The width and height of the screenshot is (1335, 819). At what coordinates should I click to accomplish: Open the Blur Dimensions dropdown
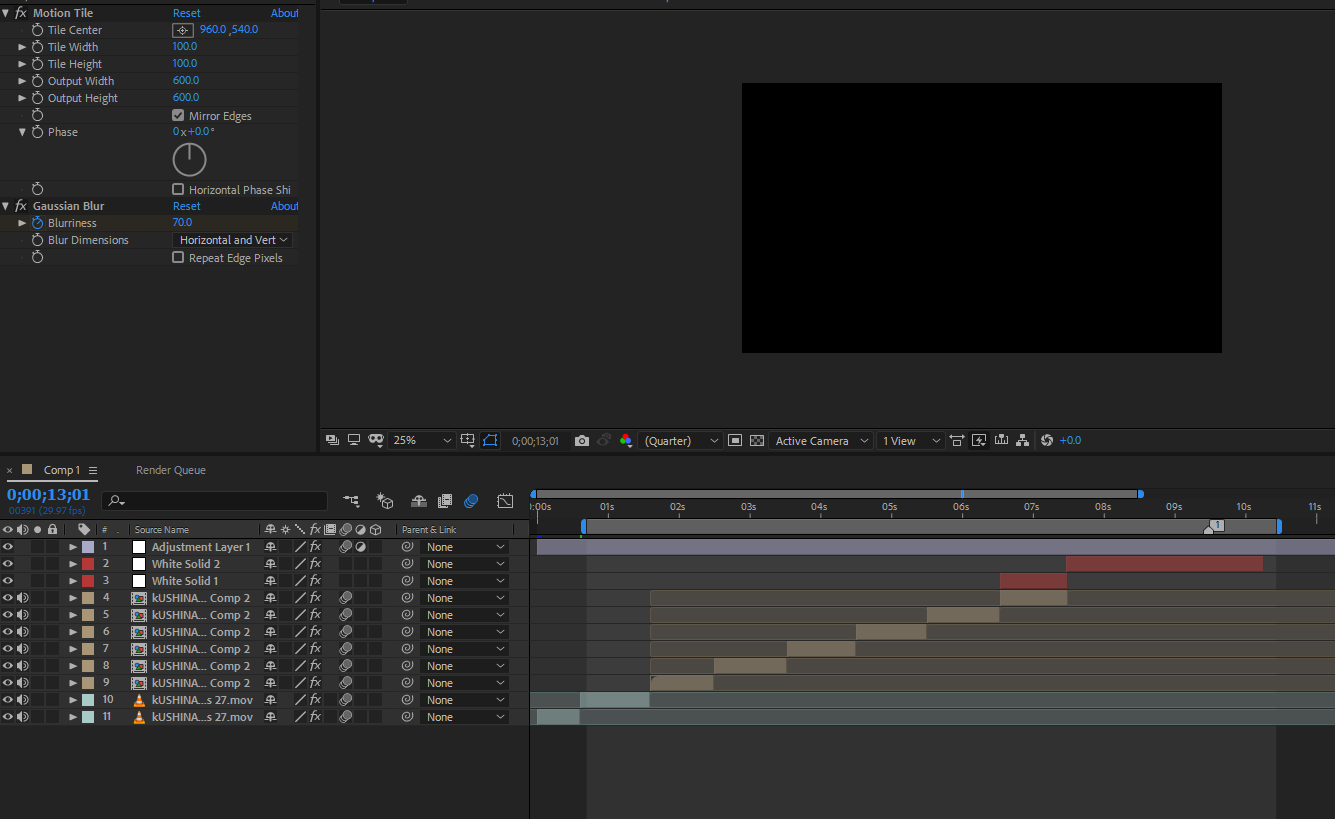coord(233,240)
